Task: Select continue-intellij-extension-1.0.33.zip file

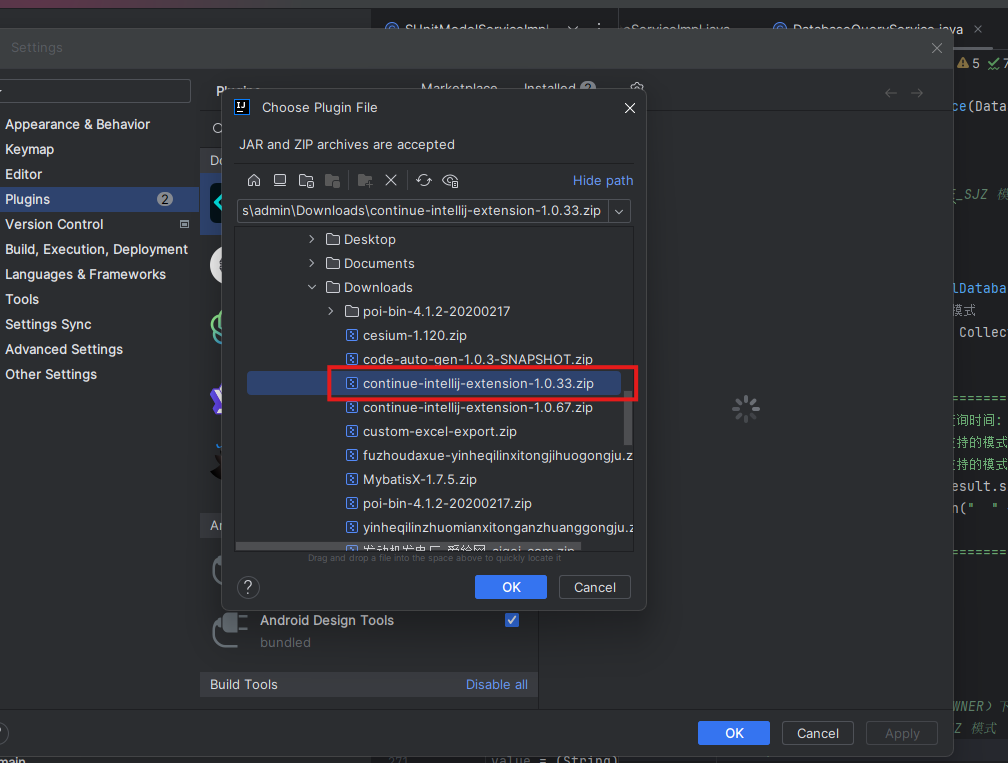Action: click(x=478, y=383)
